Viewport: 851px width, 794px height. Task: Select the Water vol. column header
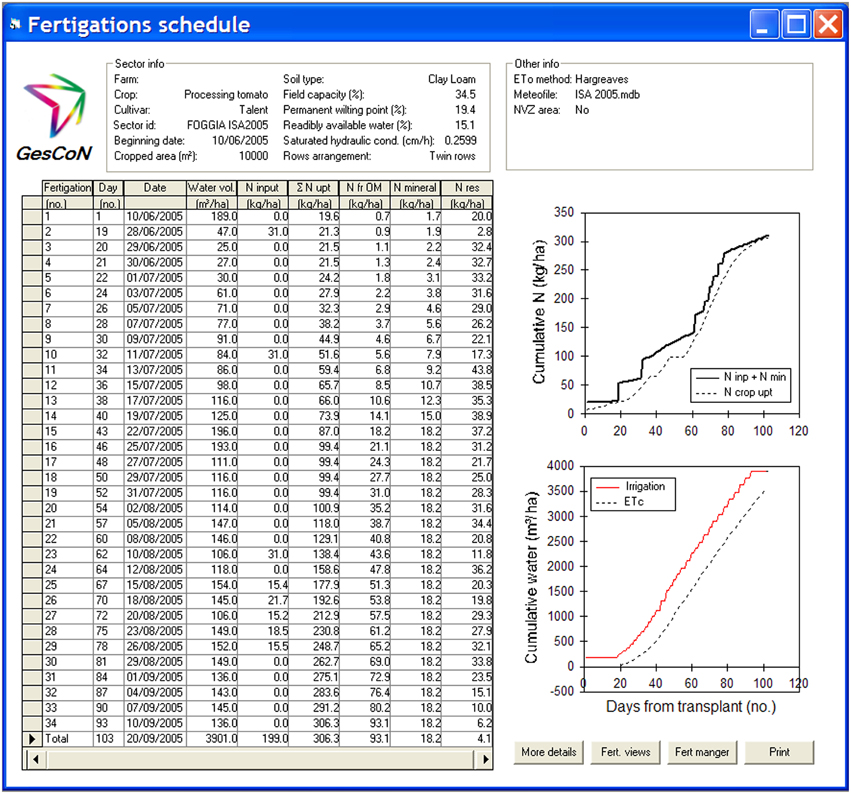(x=212, y=188)
